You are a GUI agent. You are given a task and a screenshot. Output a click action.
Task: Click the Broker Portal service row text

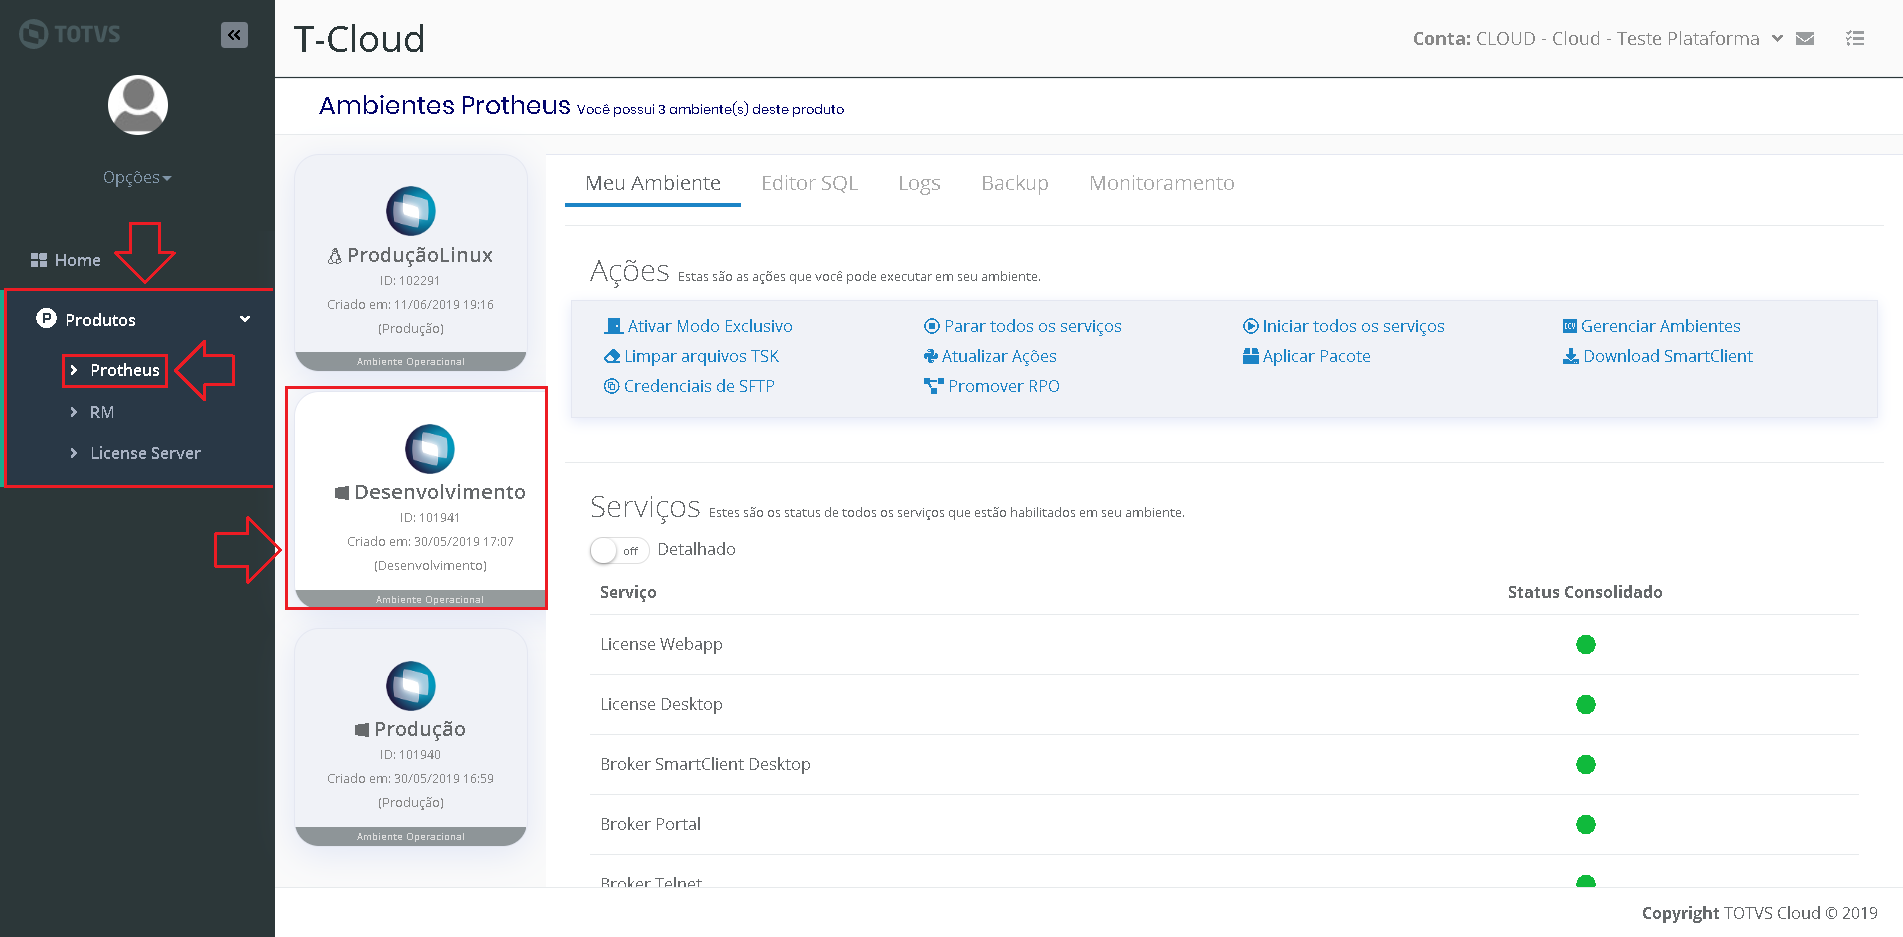(x=651, y=824)
